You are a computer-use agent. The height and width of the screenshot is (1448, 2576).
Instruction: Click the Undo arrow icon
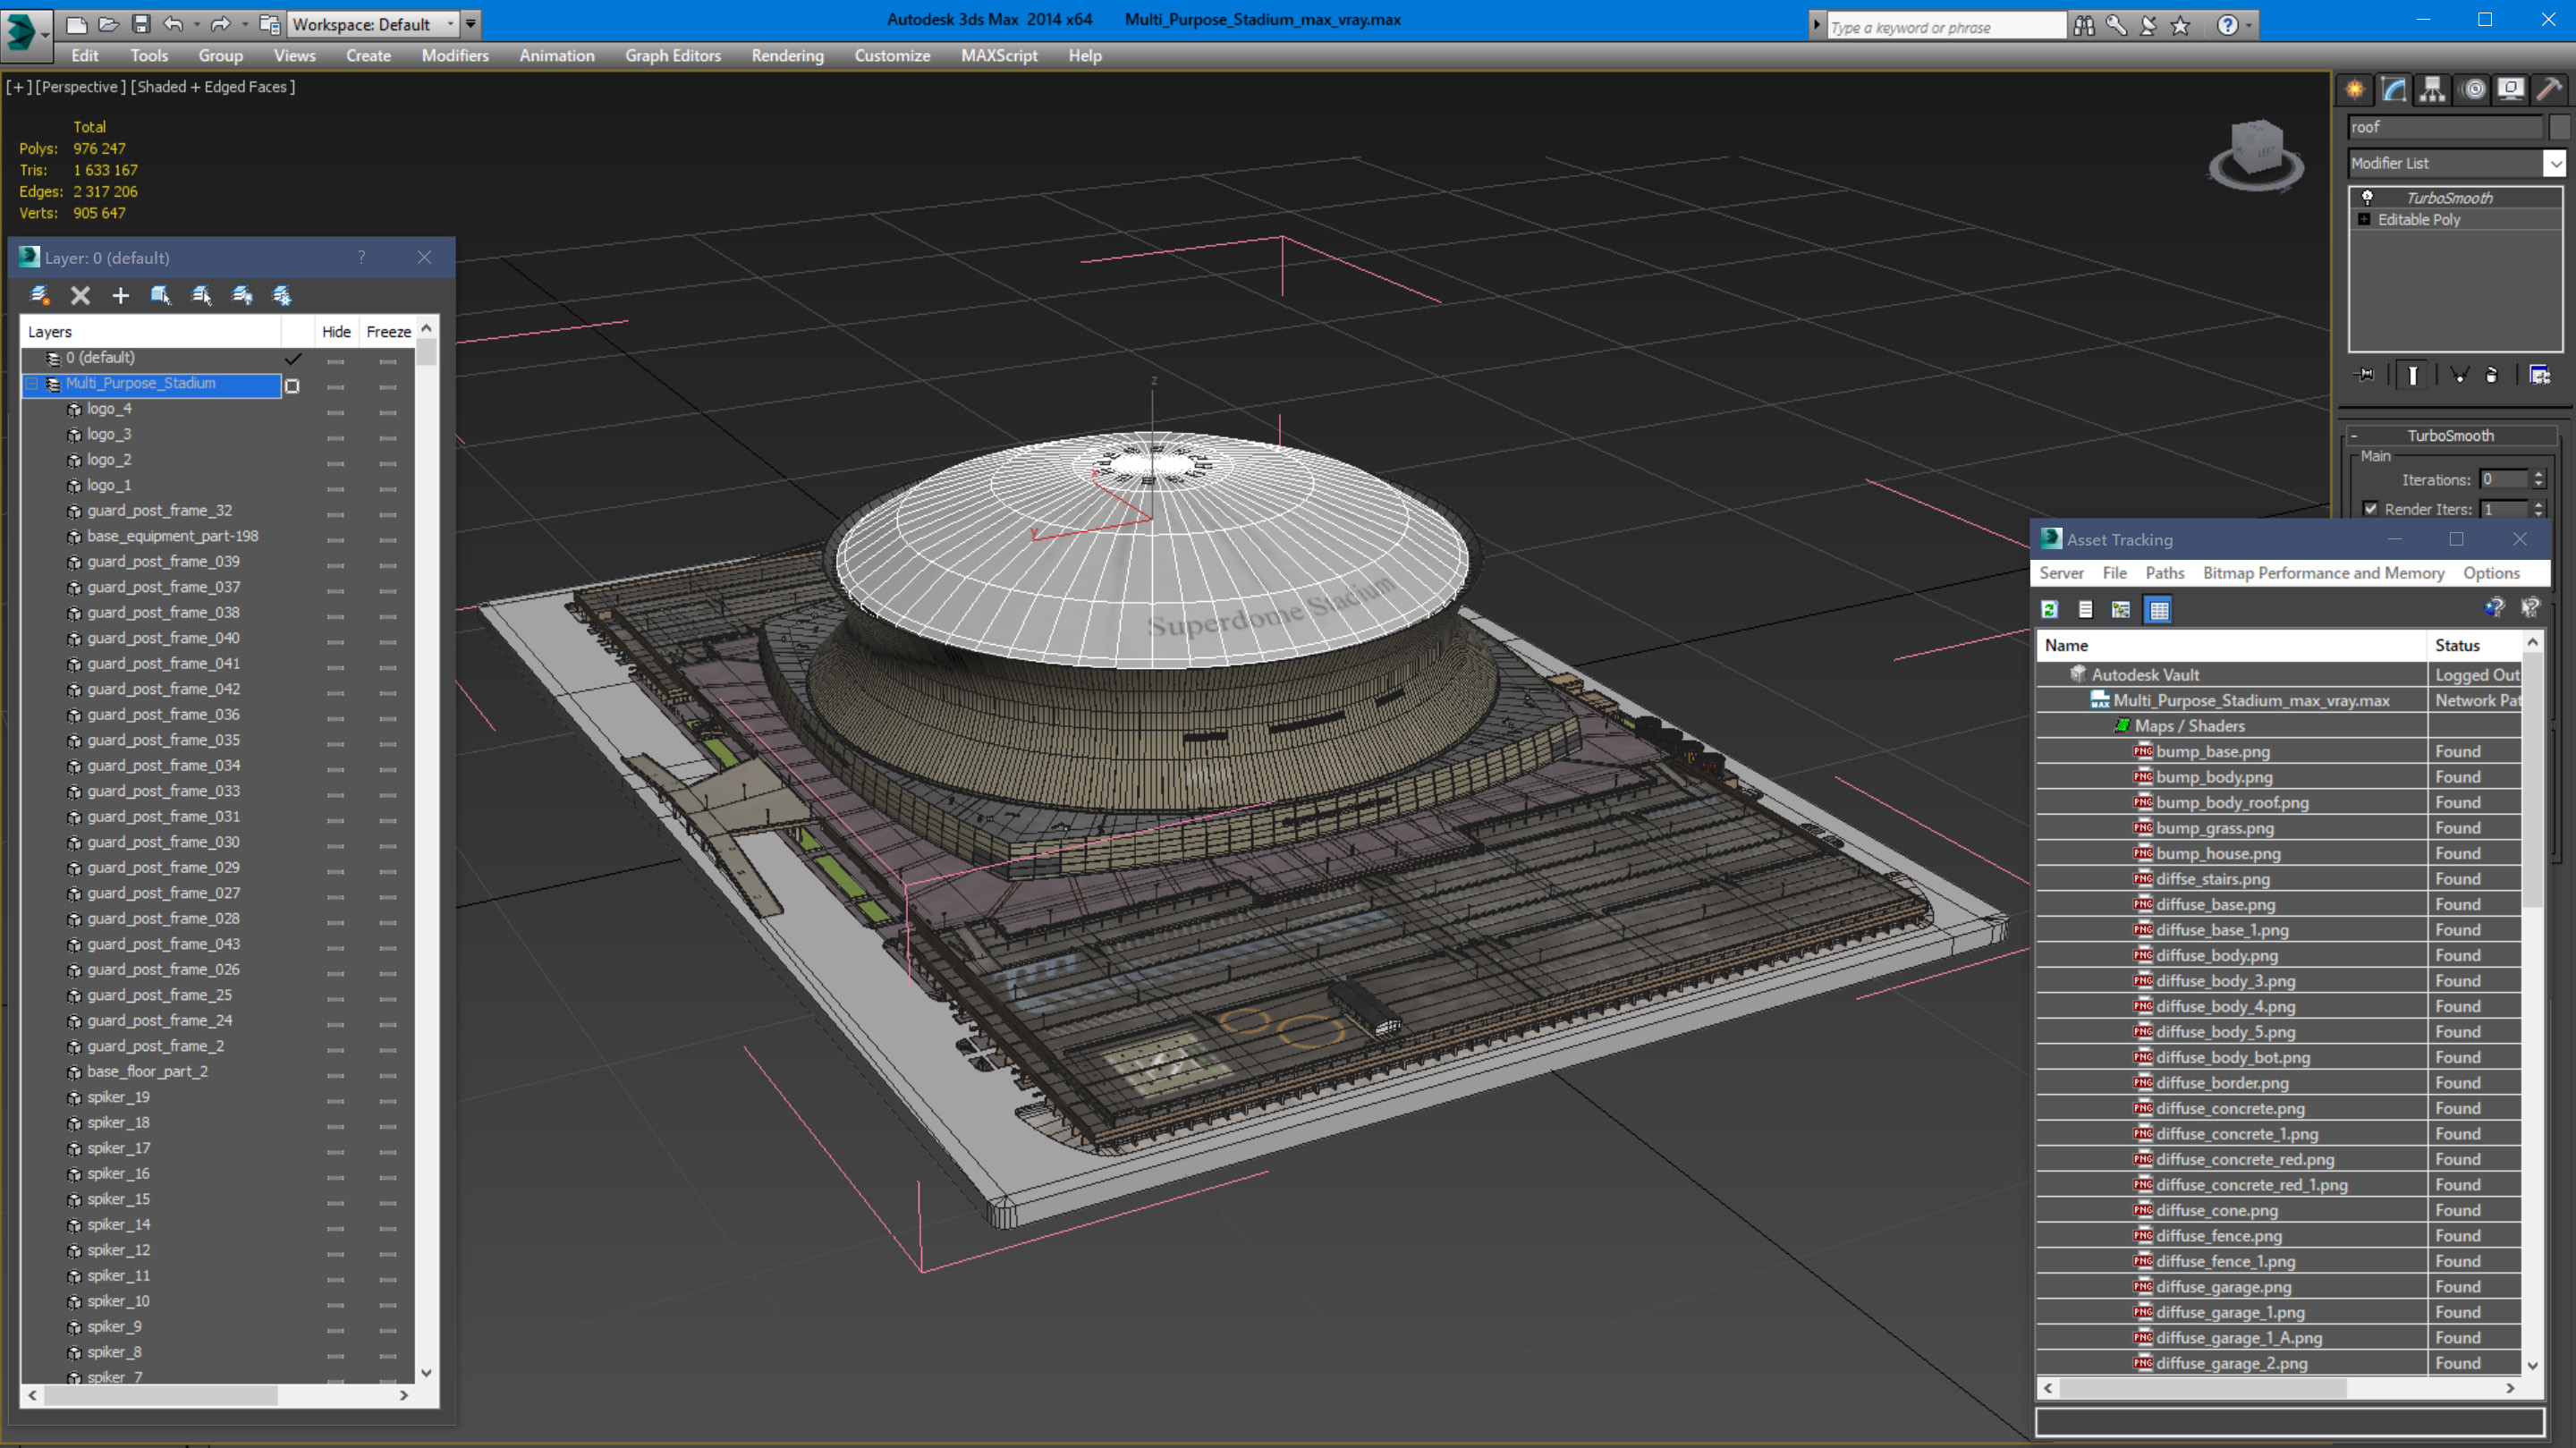pos(173,24)
